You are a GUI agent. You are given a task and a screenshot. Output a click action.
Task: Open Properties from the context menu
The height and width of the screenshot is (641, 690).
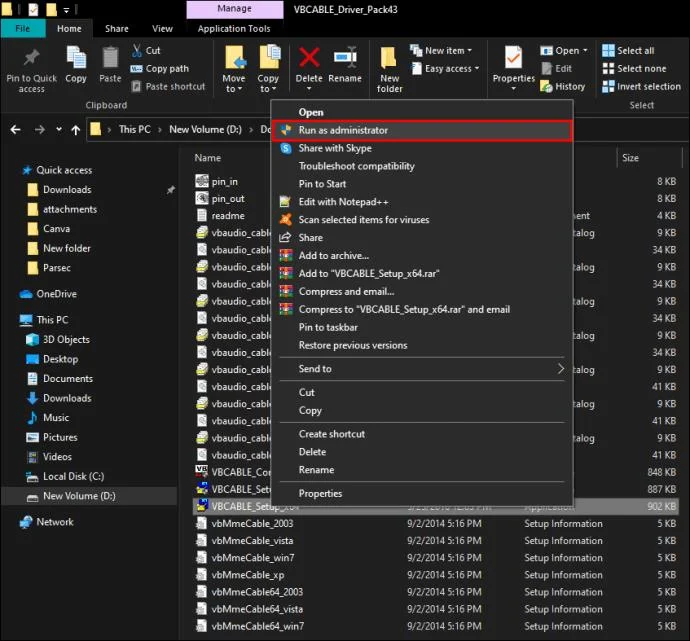click(x=422, y=494)
